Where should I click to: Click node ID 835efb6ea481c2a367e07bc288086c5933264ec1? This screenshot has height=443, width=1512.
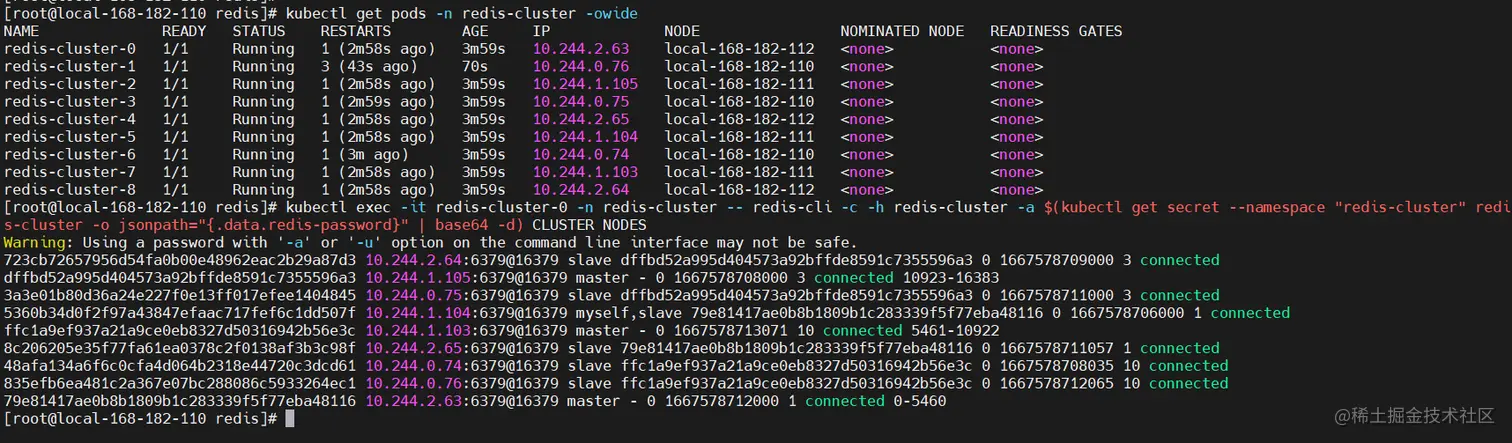[180, 383]
